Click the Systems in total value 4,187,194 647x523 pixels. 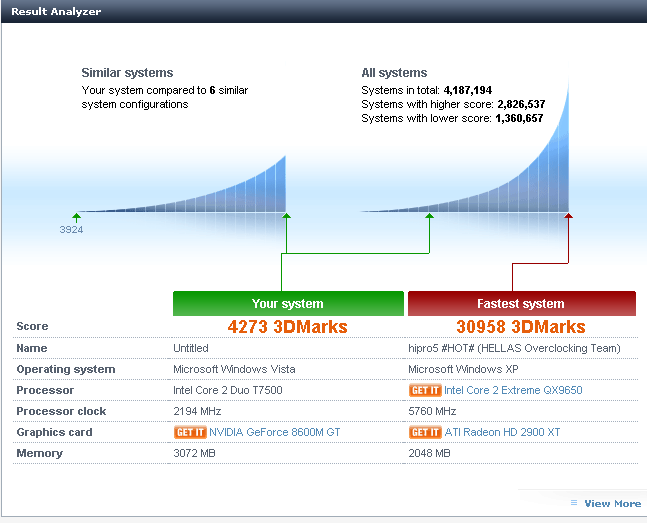pyautogui.click(x=468, y=90)
